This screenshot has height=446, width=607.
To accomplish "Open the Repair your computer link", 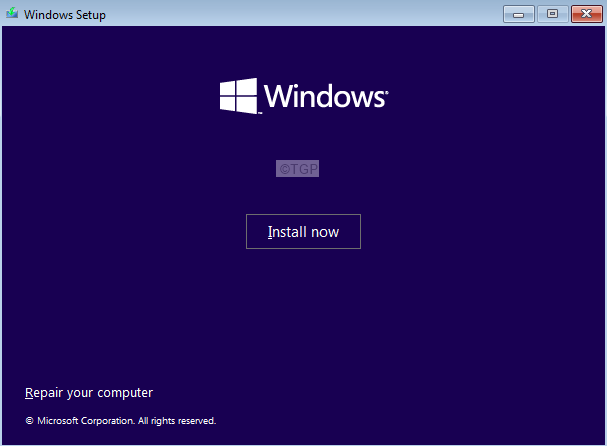I will click(x=88, y=393).
